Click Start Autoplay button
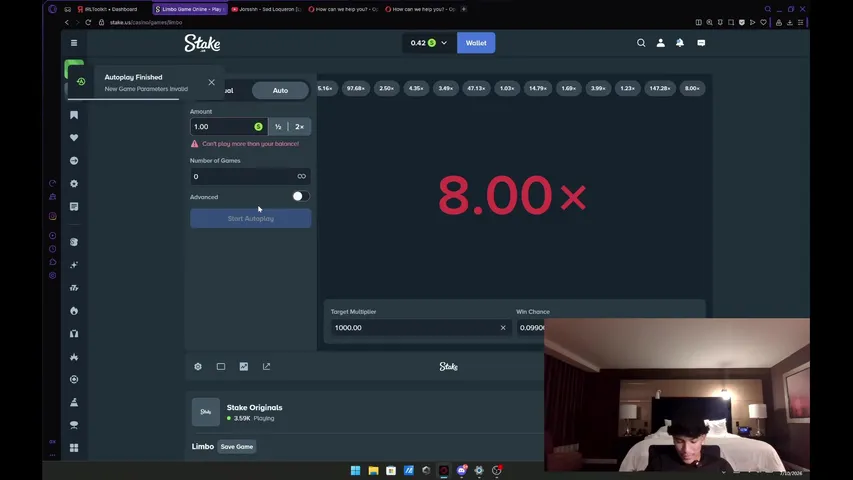 [251, 219]
